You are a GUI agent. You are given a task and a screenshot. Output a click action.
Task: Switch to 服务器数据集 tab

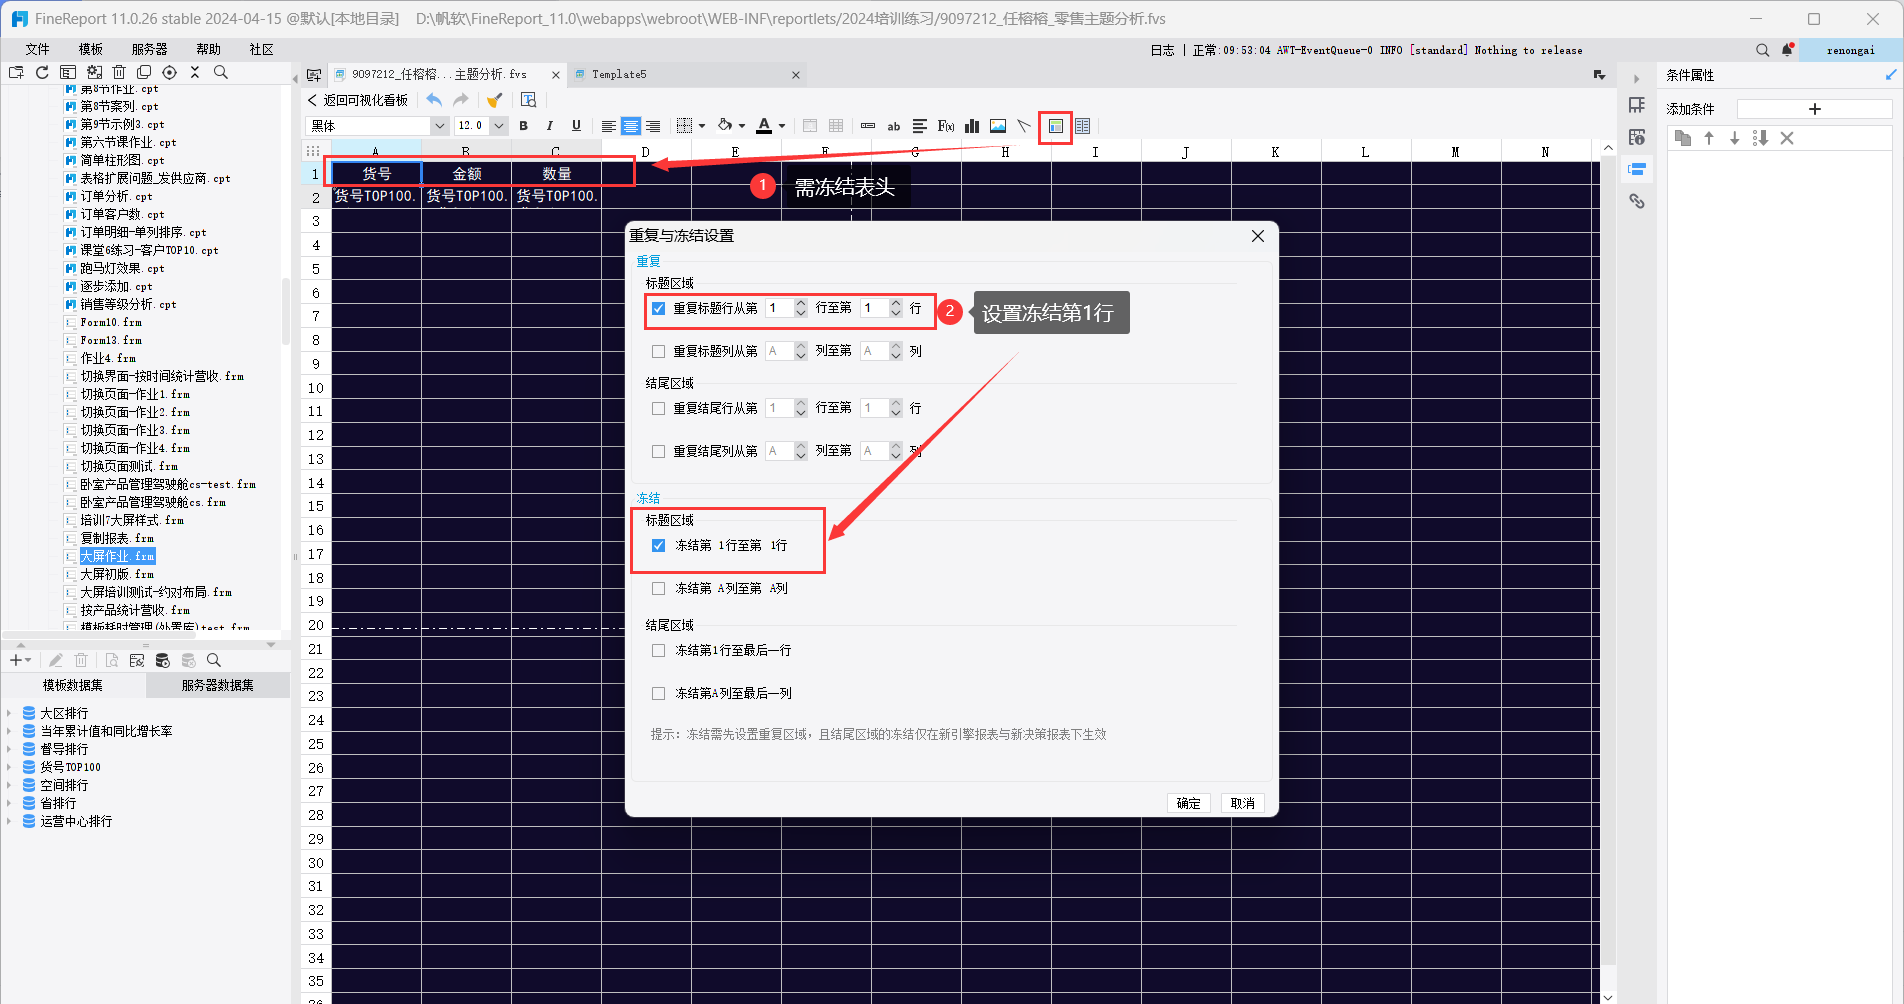(218, 685)
